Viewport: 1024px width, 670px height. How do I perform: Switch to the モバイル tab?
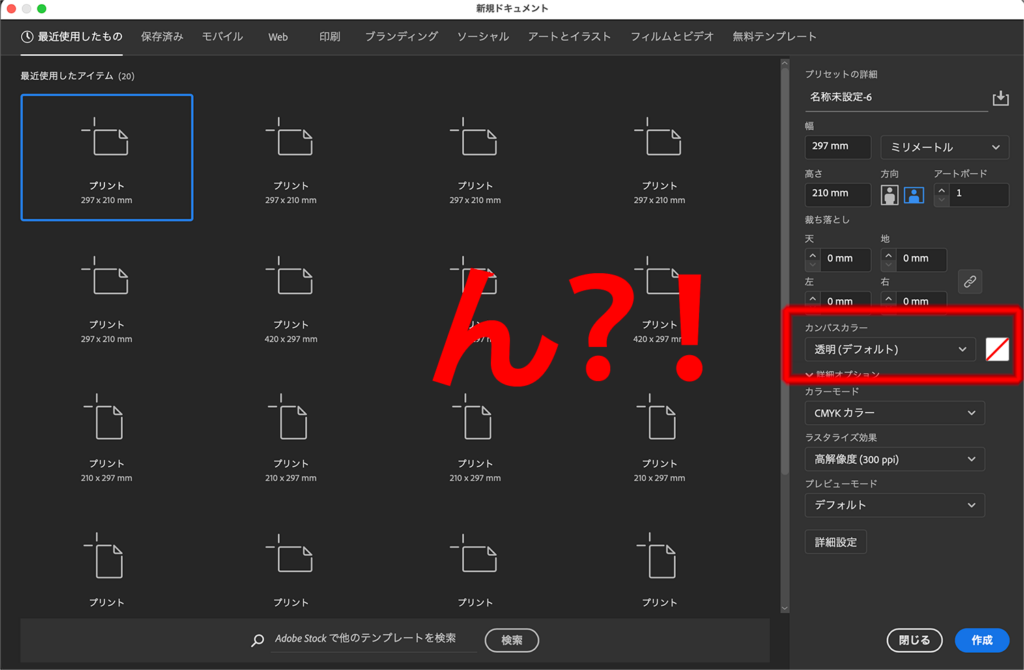coord(222,37)
